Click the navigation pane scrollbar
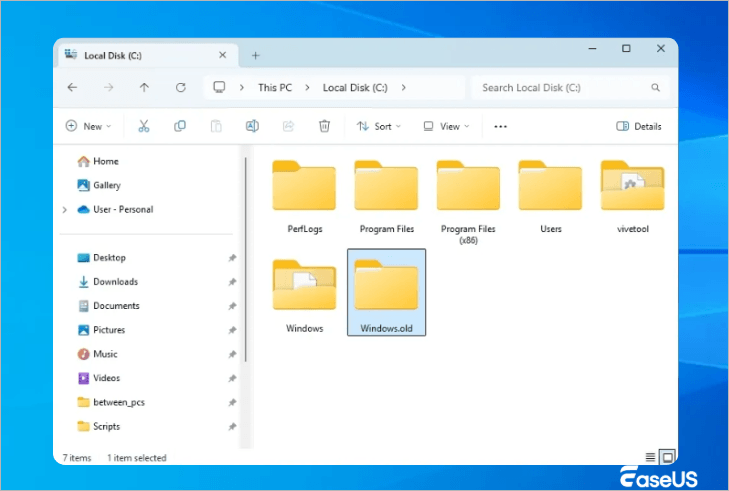729x491 pixels. point(245,259)
